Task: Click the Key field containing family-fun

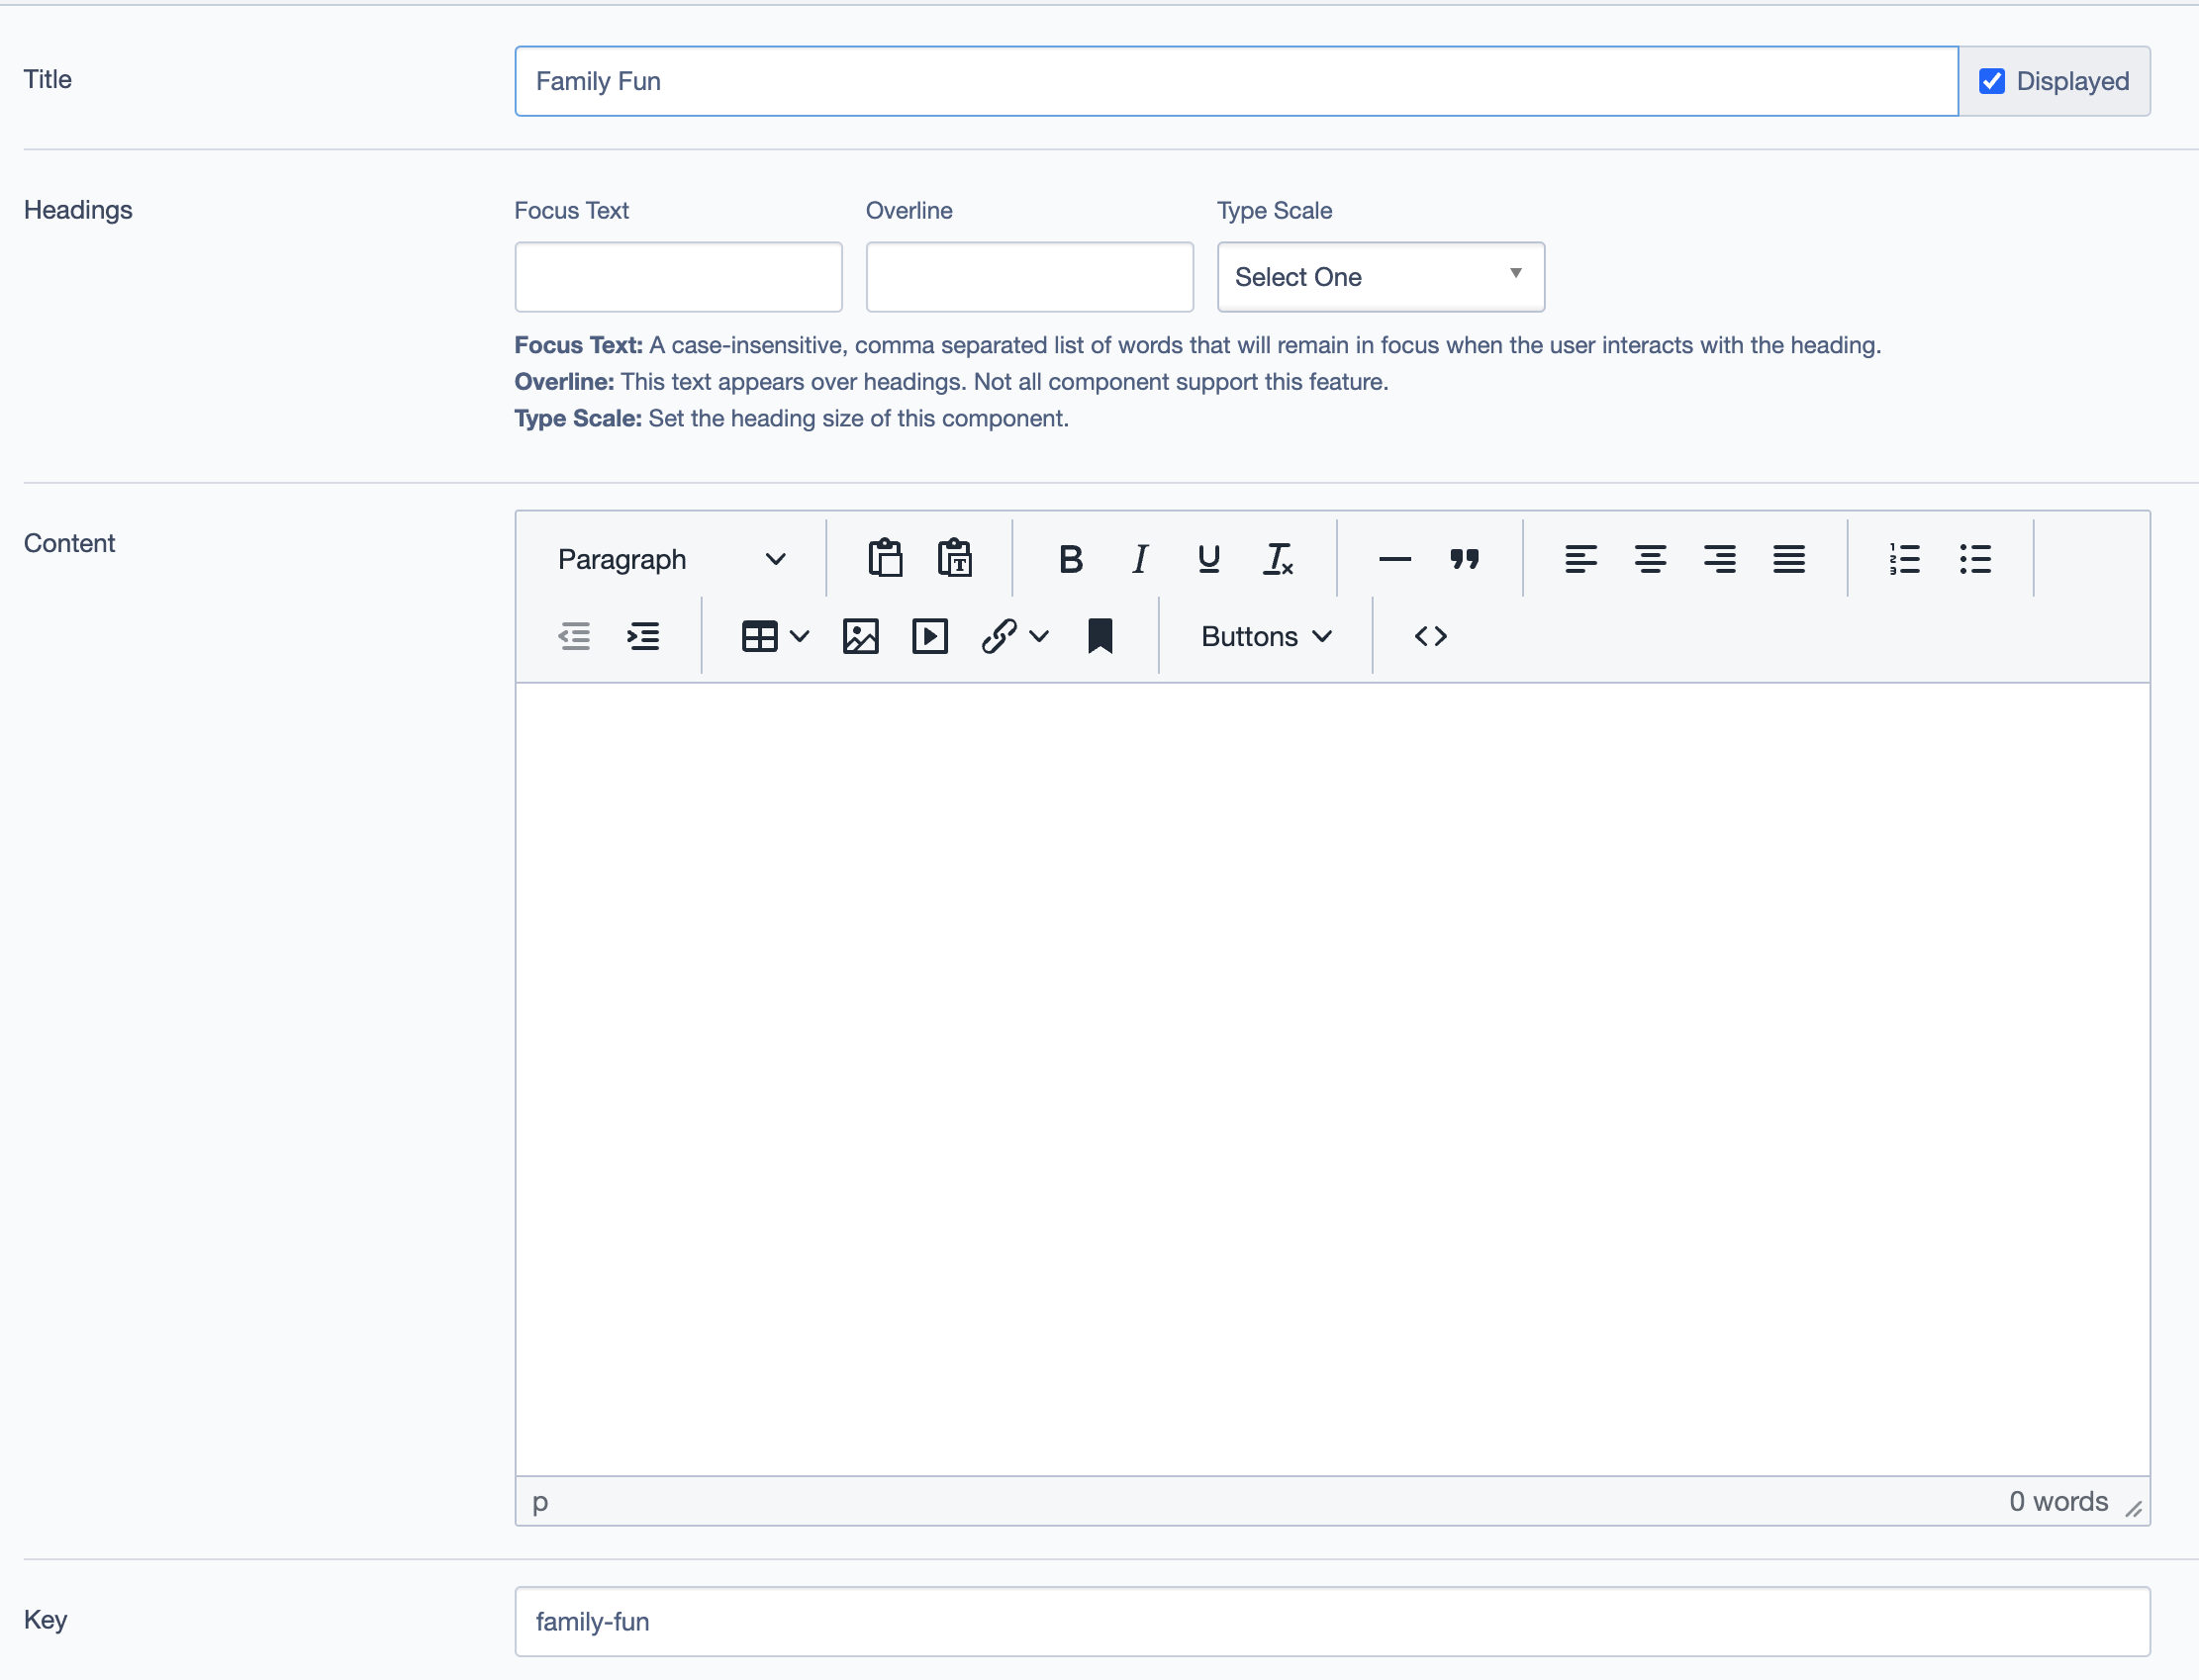Action: pos(1331,1621)
